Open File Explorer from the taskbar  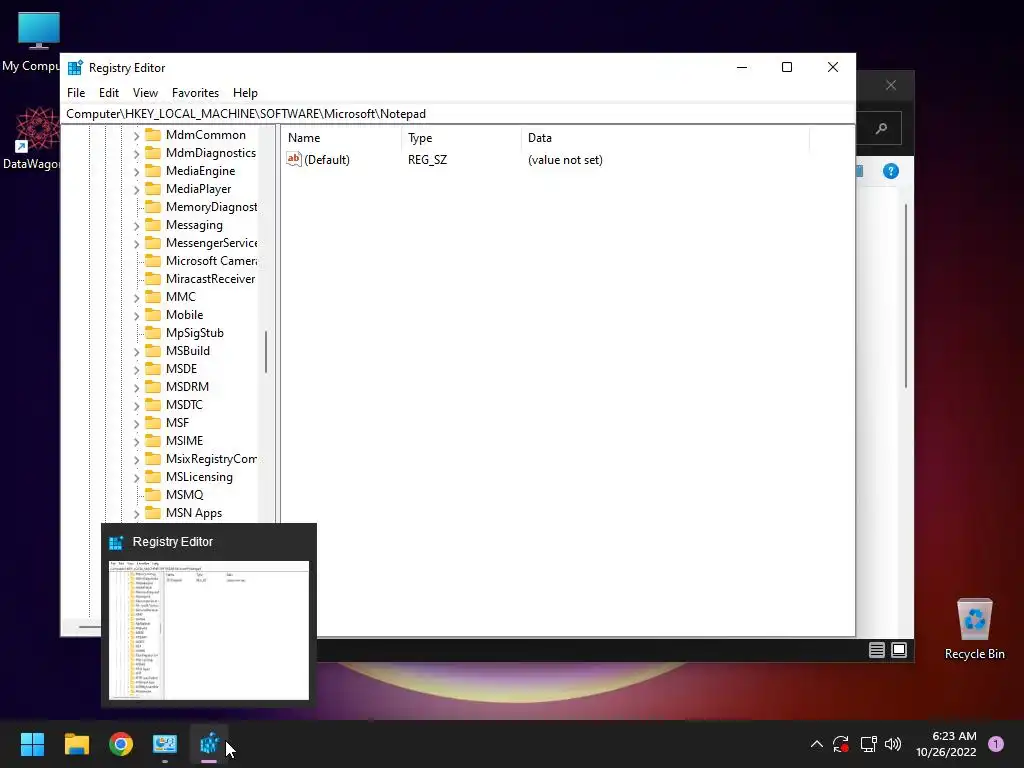pos(76,744)
